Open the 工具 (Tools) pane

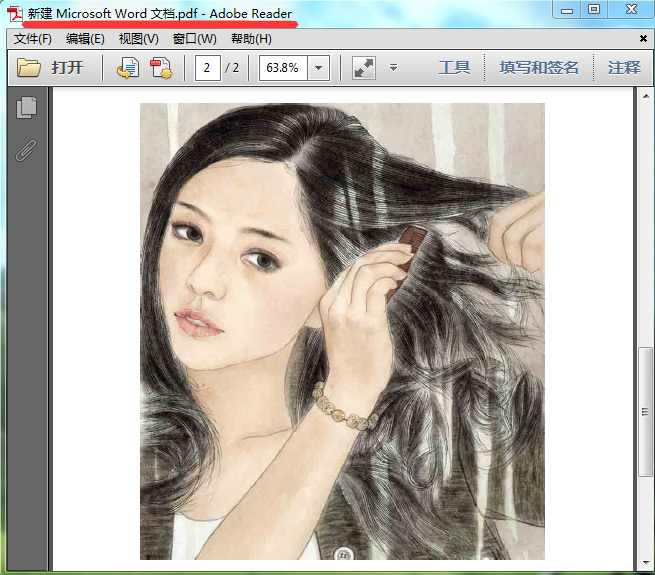[x=454, y=68]
